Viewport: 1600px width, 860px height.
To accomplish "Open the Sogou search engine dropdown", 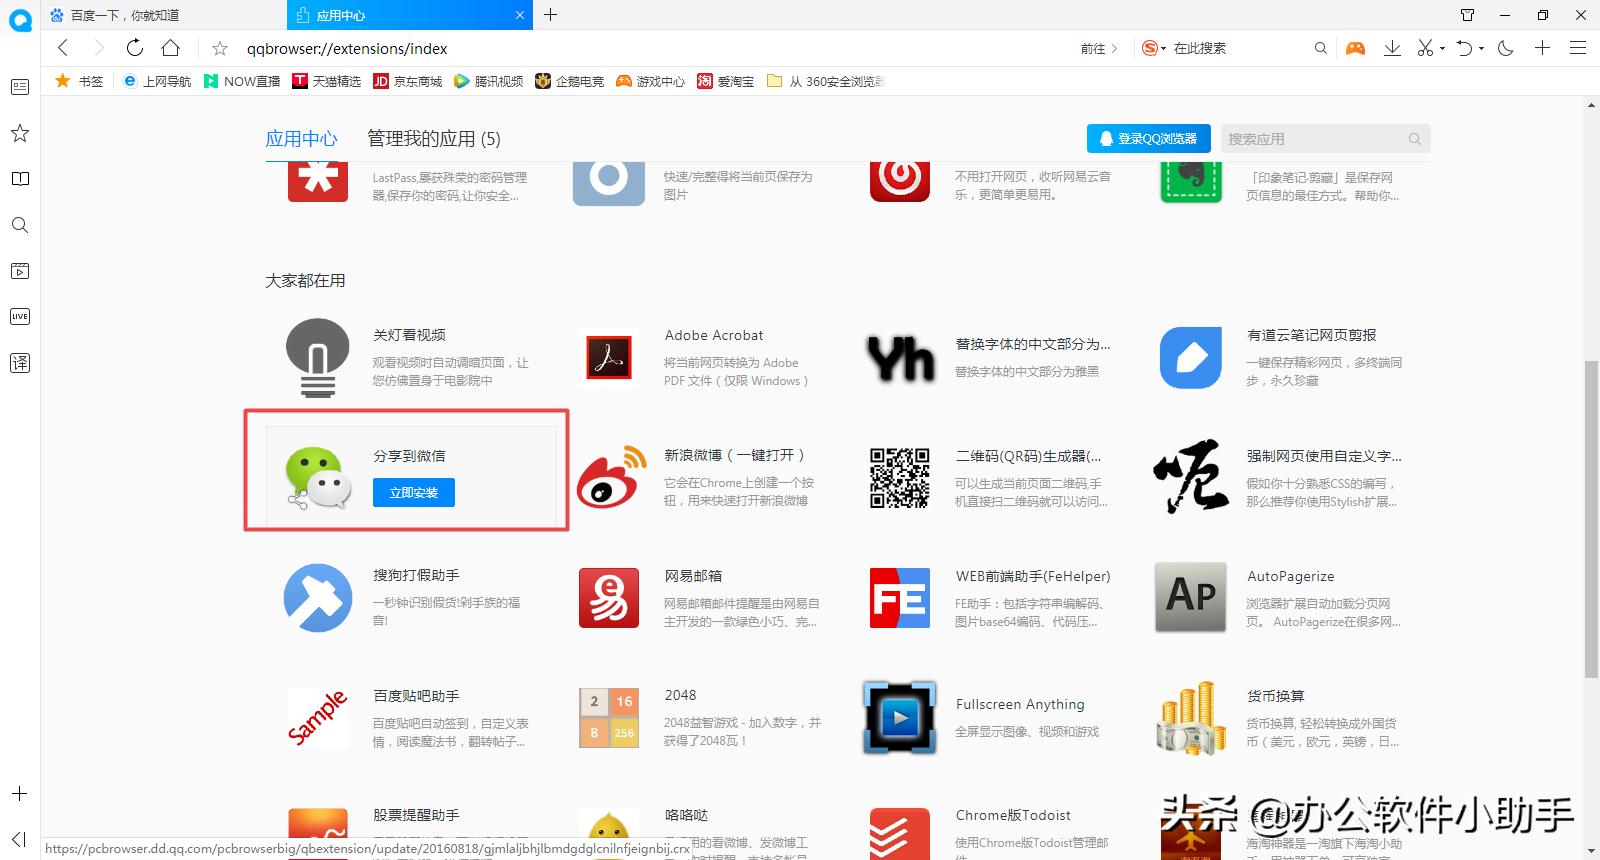I will 1154,48.
